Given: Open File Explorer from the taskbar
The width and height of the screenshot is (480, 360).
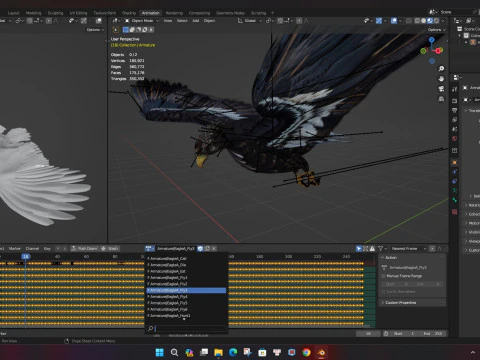Looking at the screenshot, I should 218,352.
